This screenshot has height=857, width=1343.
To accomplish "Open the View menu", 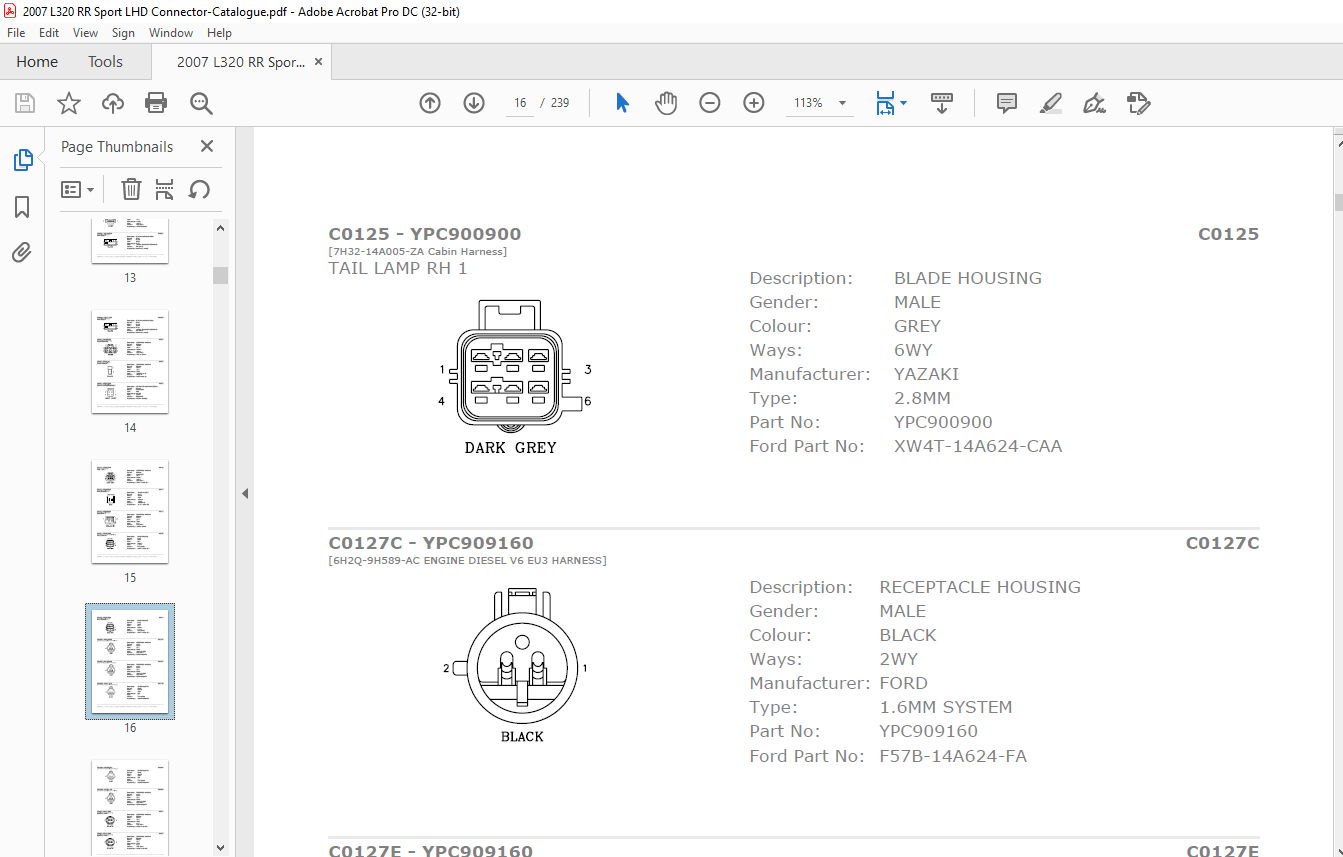I will [86, 33].
